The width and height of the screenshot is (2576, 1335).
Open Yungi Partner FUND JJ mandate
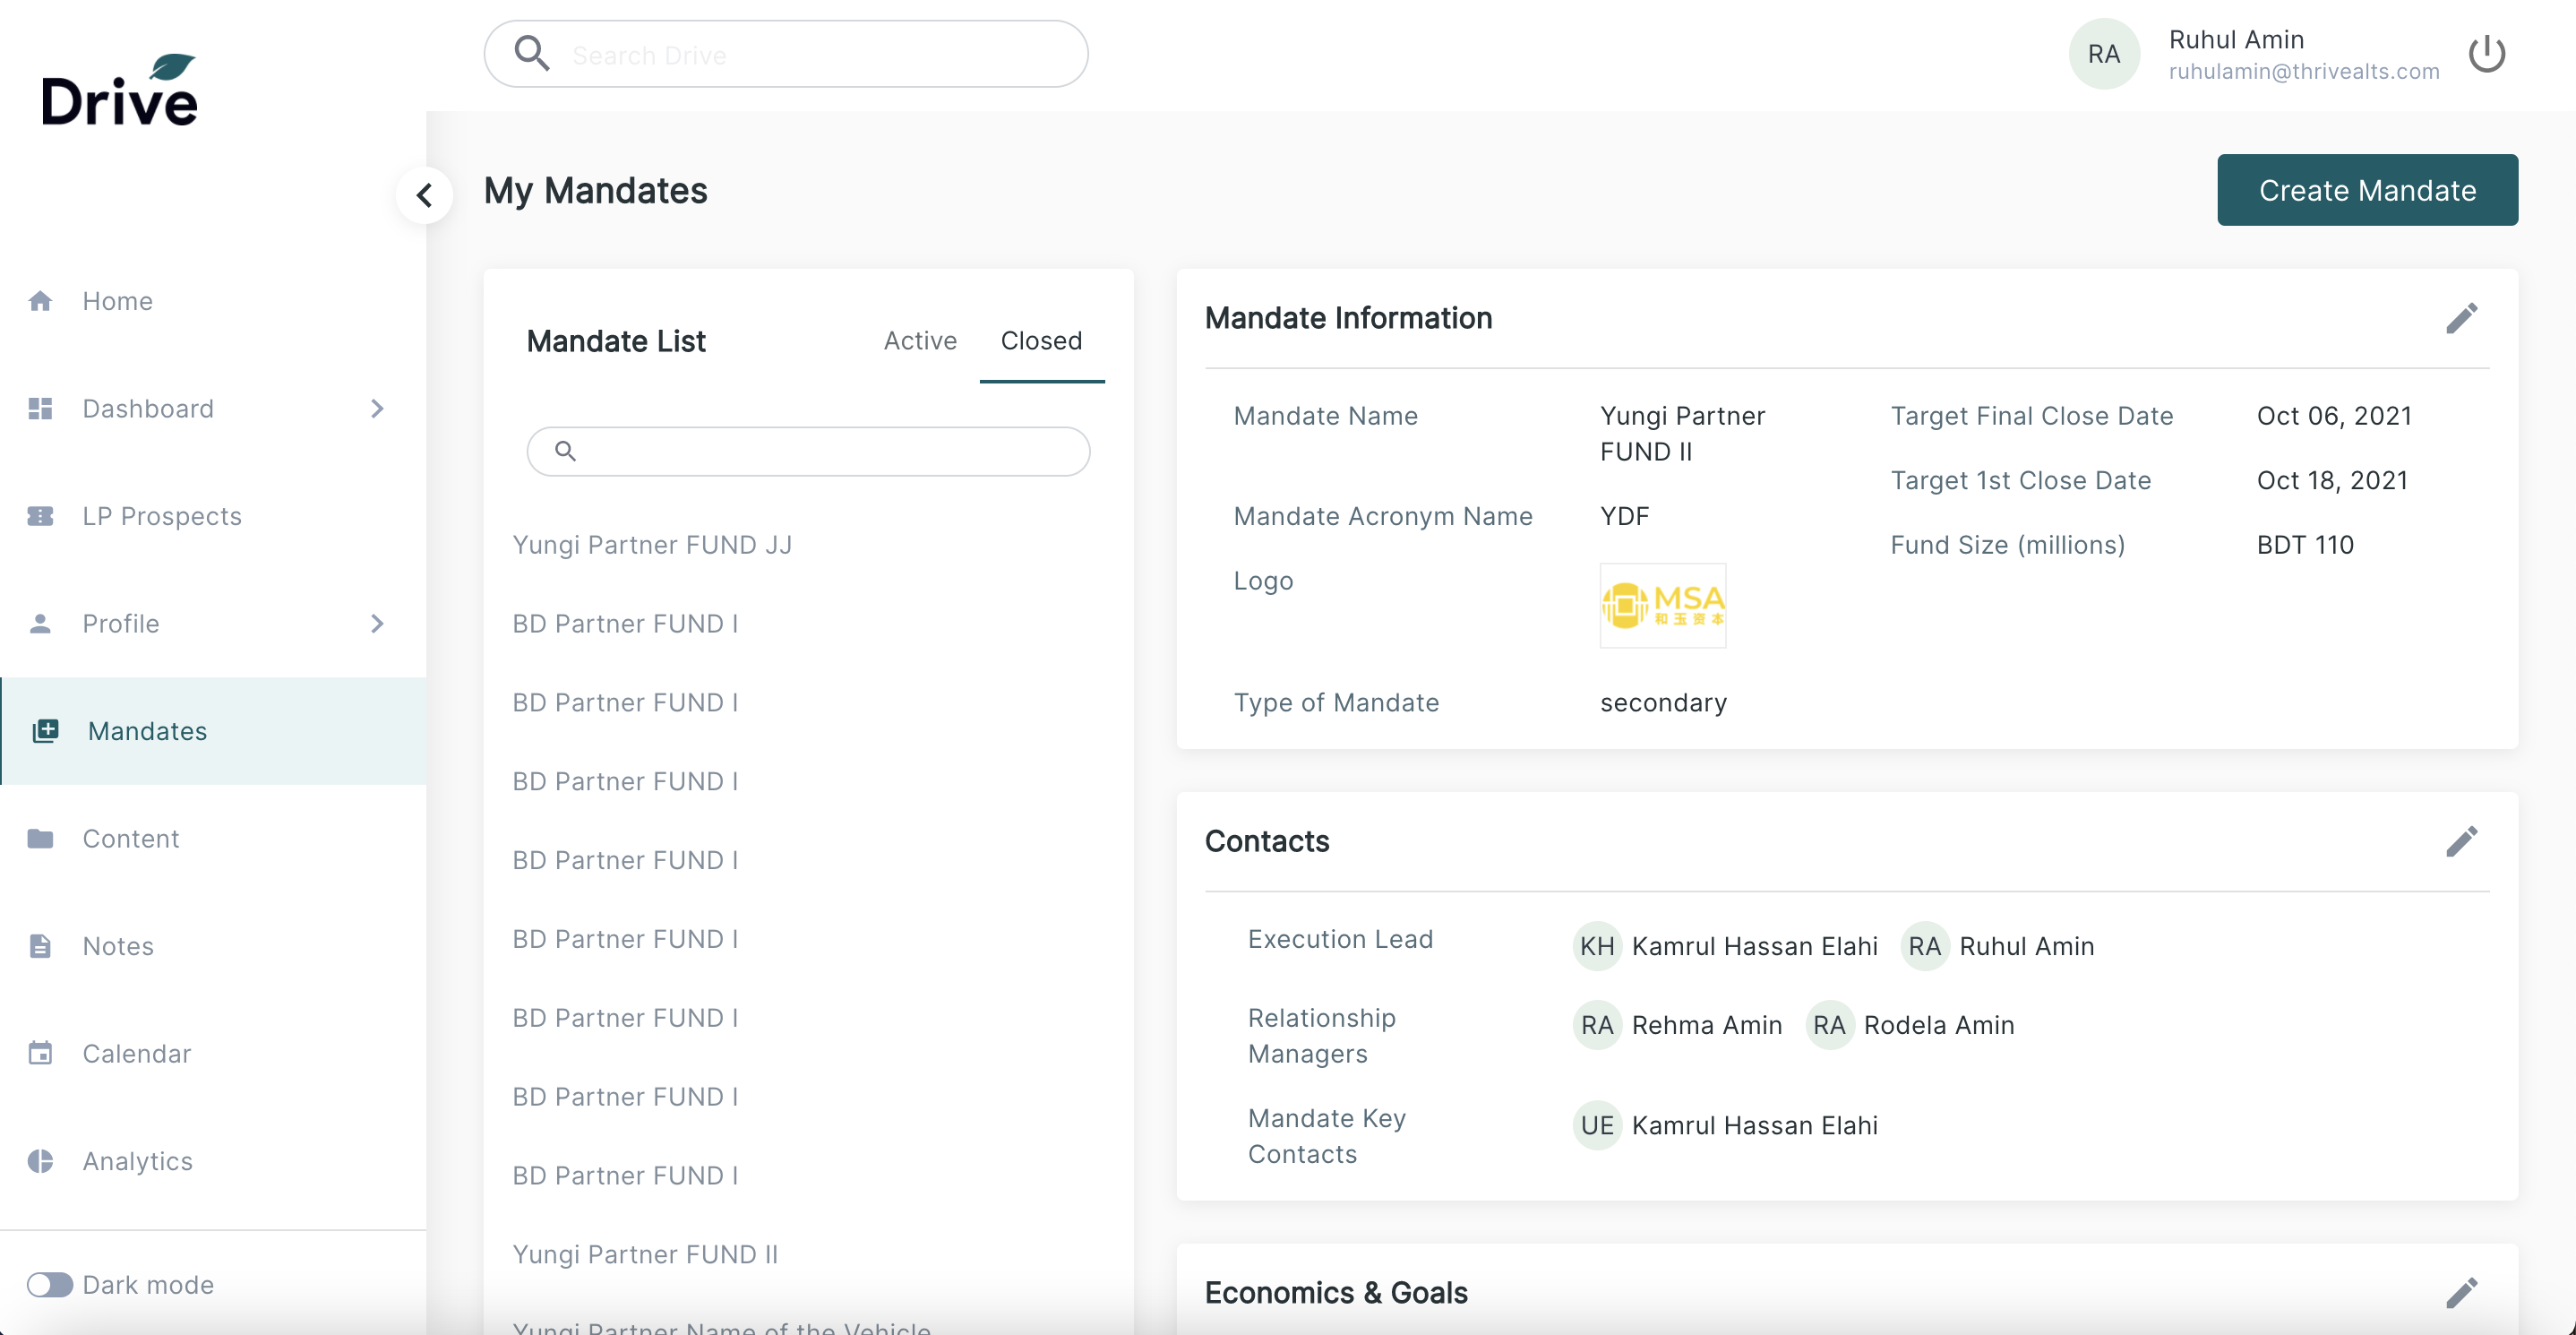click(x=652, y=544)
